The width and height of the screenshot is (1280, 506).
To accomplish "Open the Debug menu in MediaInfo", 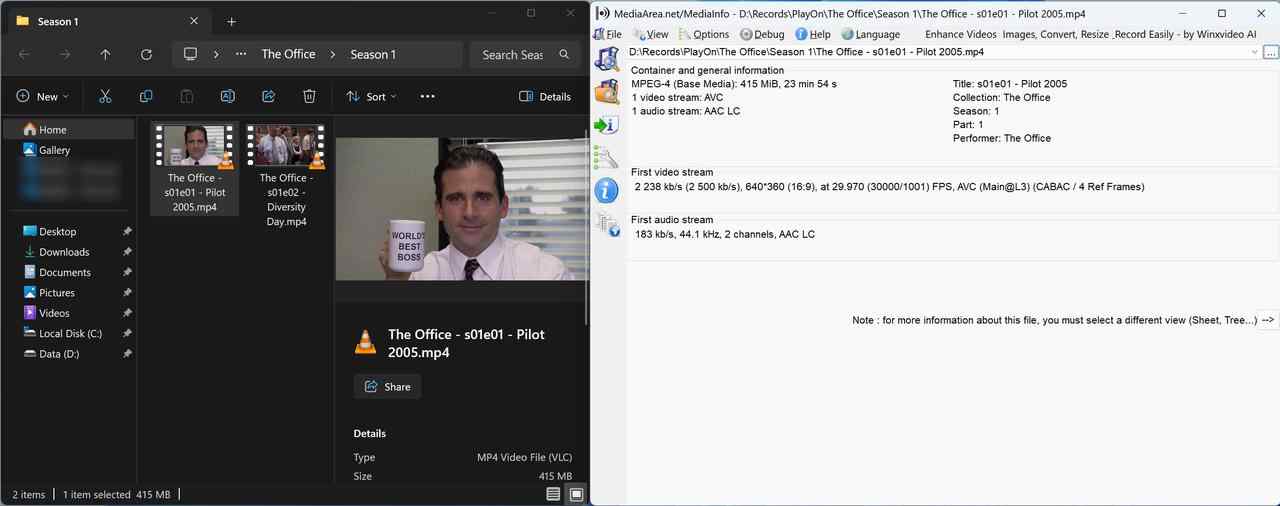I will tap(762, 34).
